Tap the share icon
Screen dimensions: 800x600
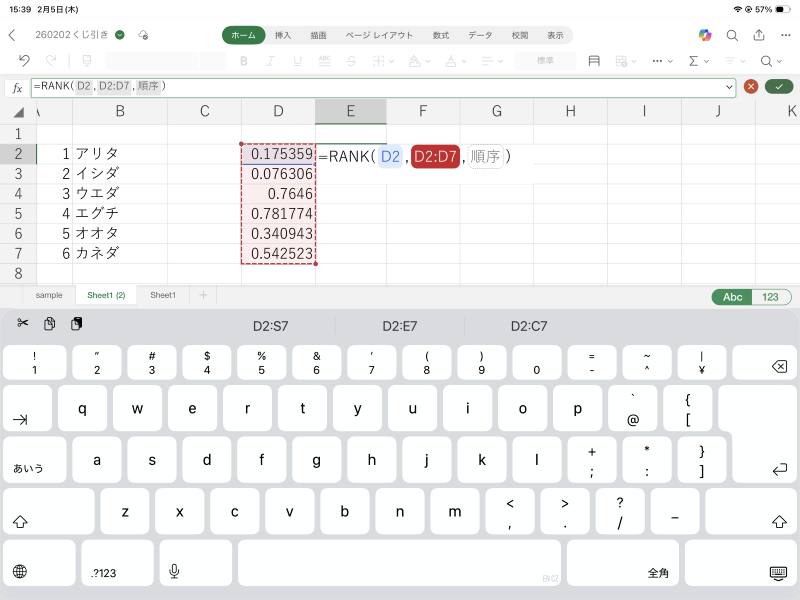click(x=760, y=35)
